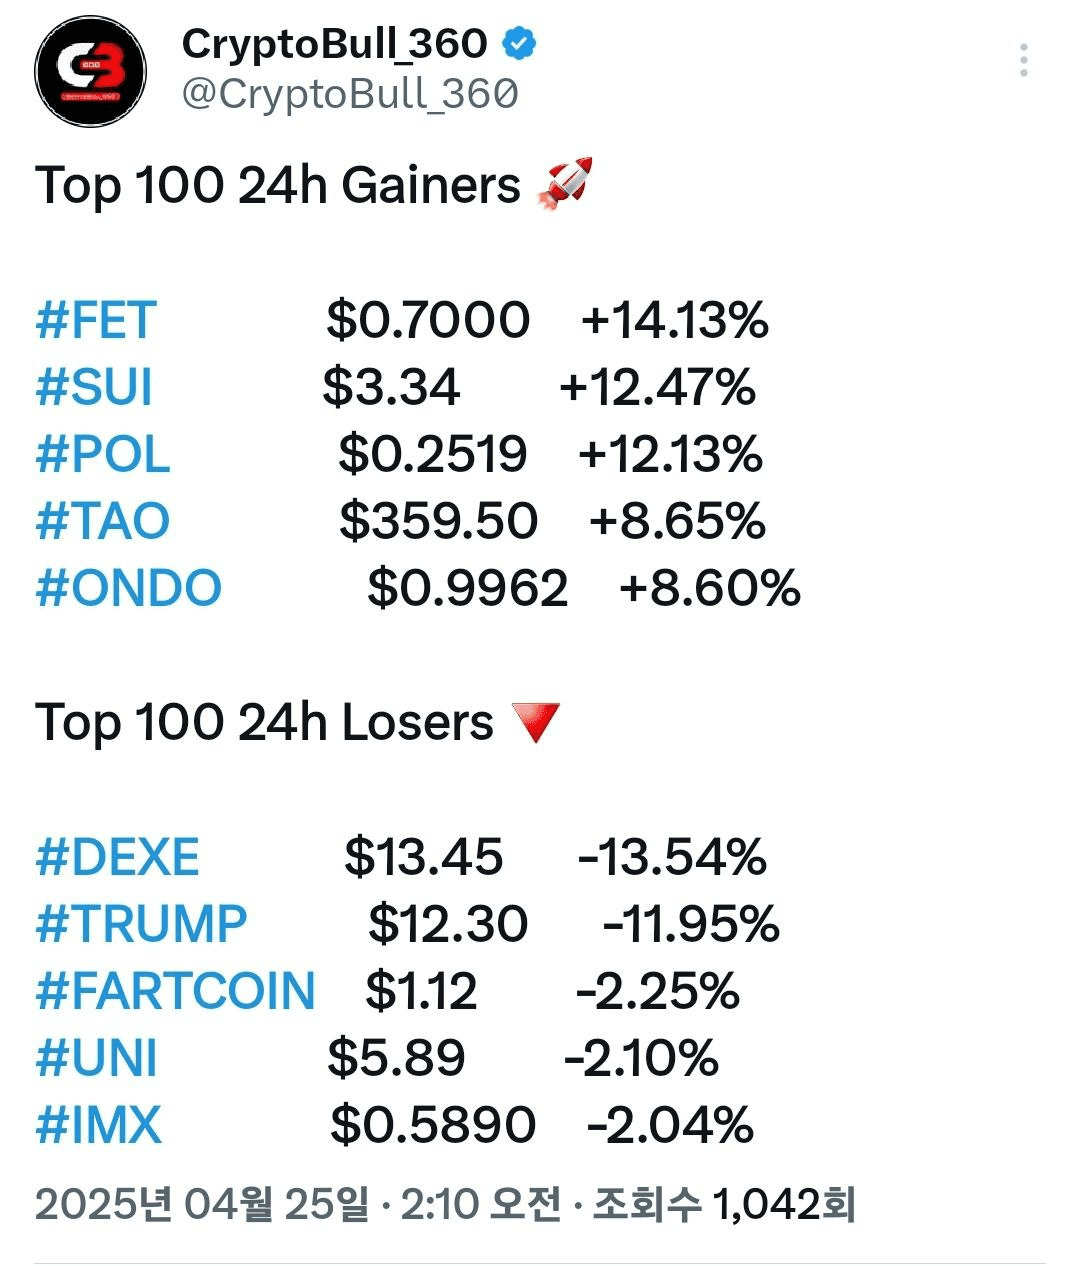Click the #UNI hashtag
1080x1266 pixels.
point(96,1058)
